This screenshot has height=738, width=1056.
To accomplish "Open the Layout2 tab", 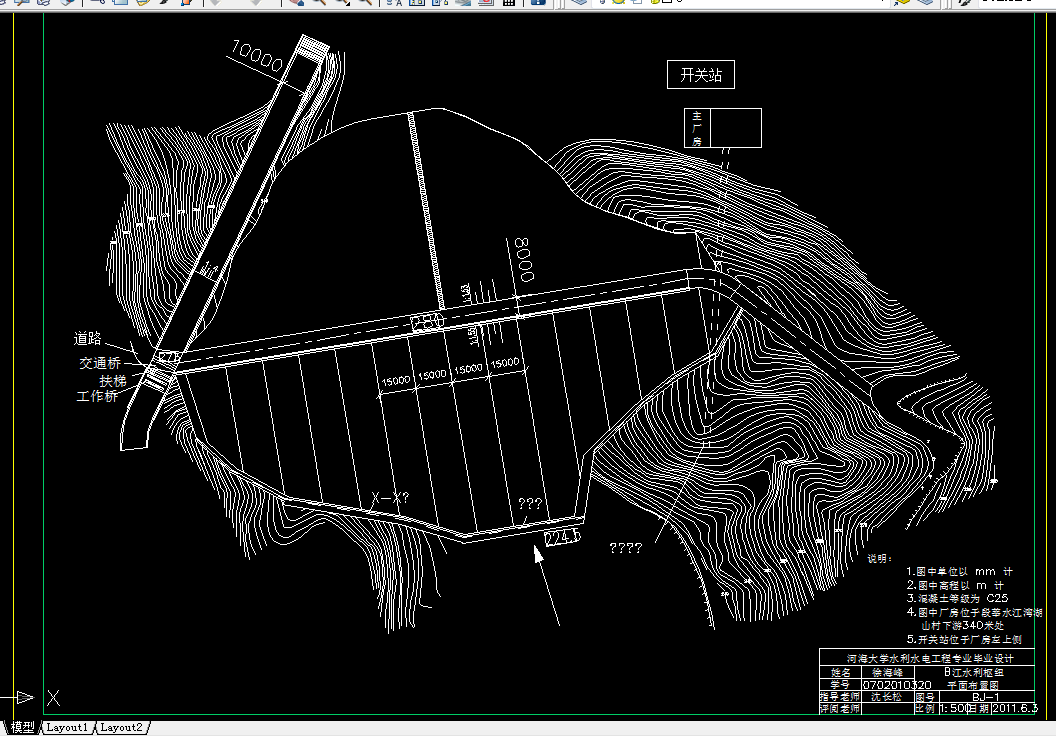I will pos(121,728).
